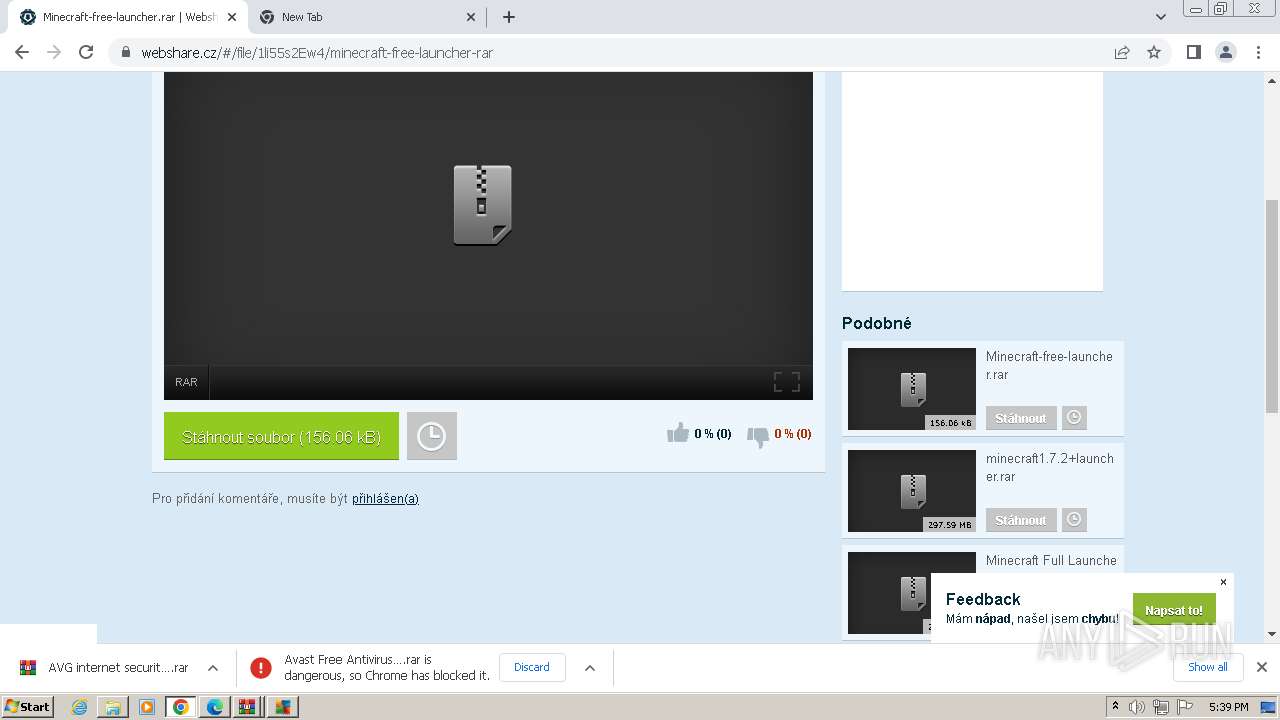Open the minecraft1.7.2+launcher.rar thumbnail
This screenshot has width=1280, height=720.
pyautogui.click(x=912, y=491)
